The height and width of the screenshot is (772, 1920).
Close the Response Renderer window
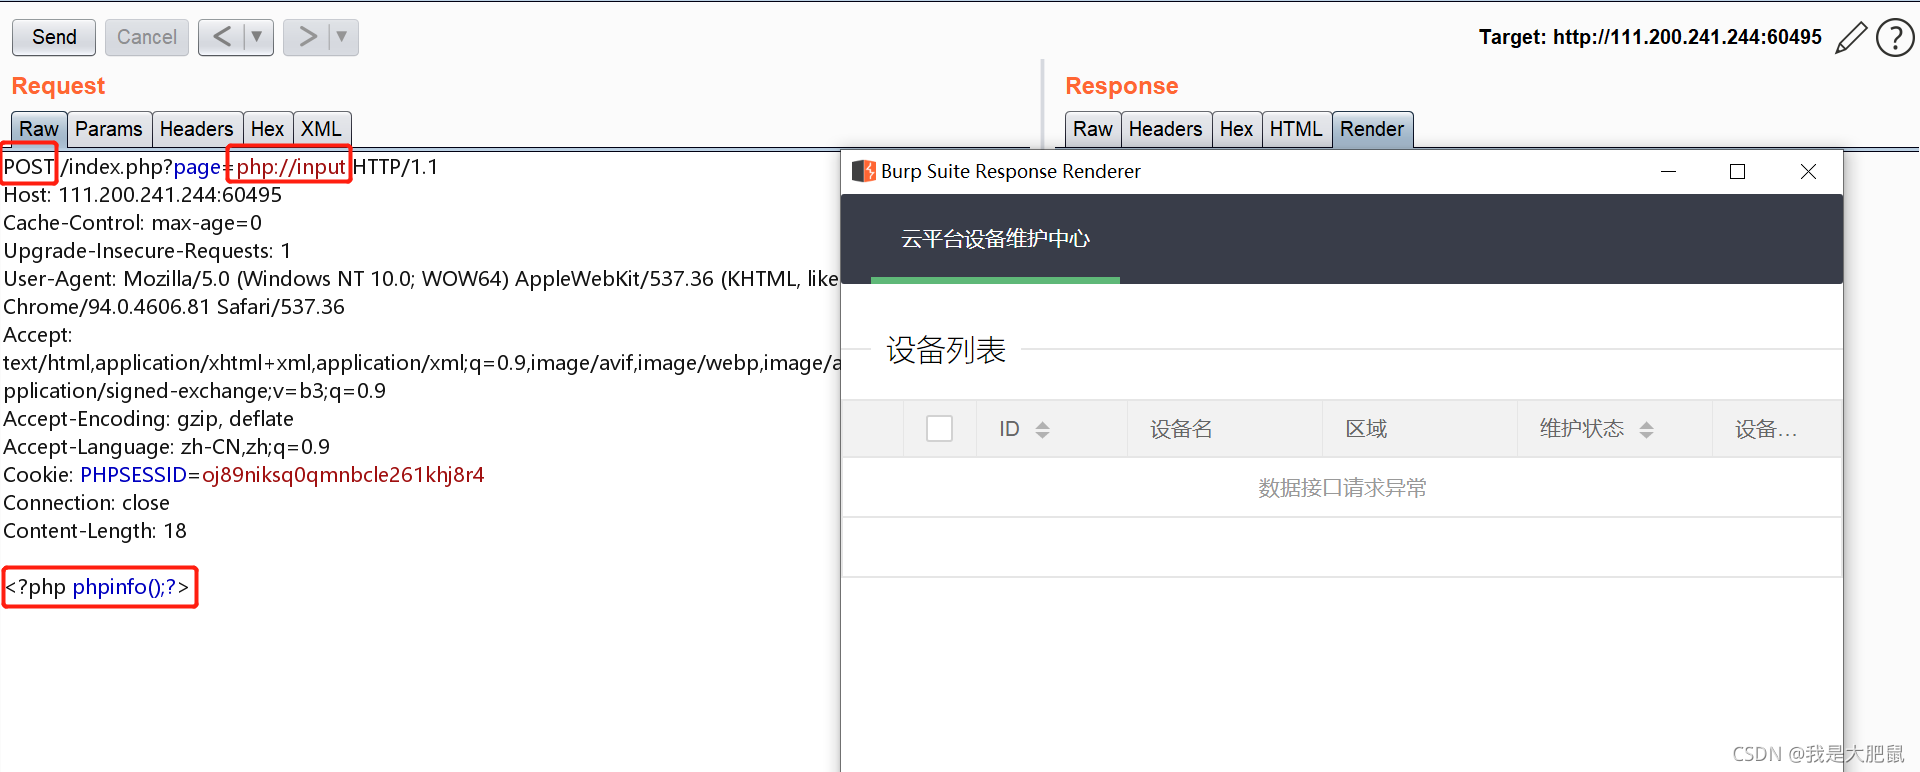pos(1808,171)
